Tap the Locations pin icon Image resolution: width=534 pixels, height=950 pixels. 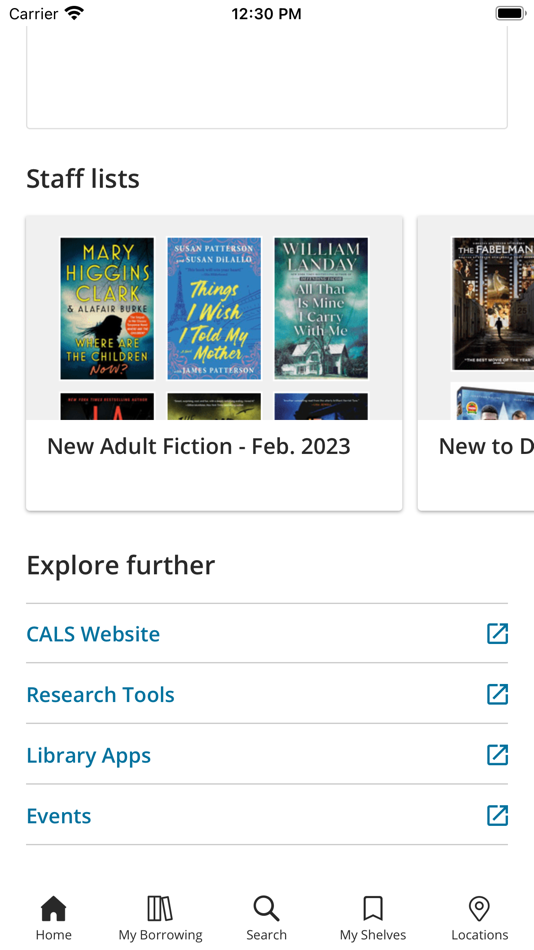(479, 908)
